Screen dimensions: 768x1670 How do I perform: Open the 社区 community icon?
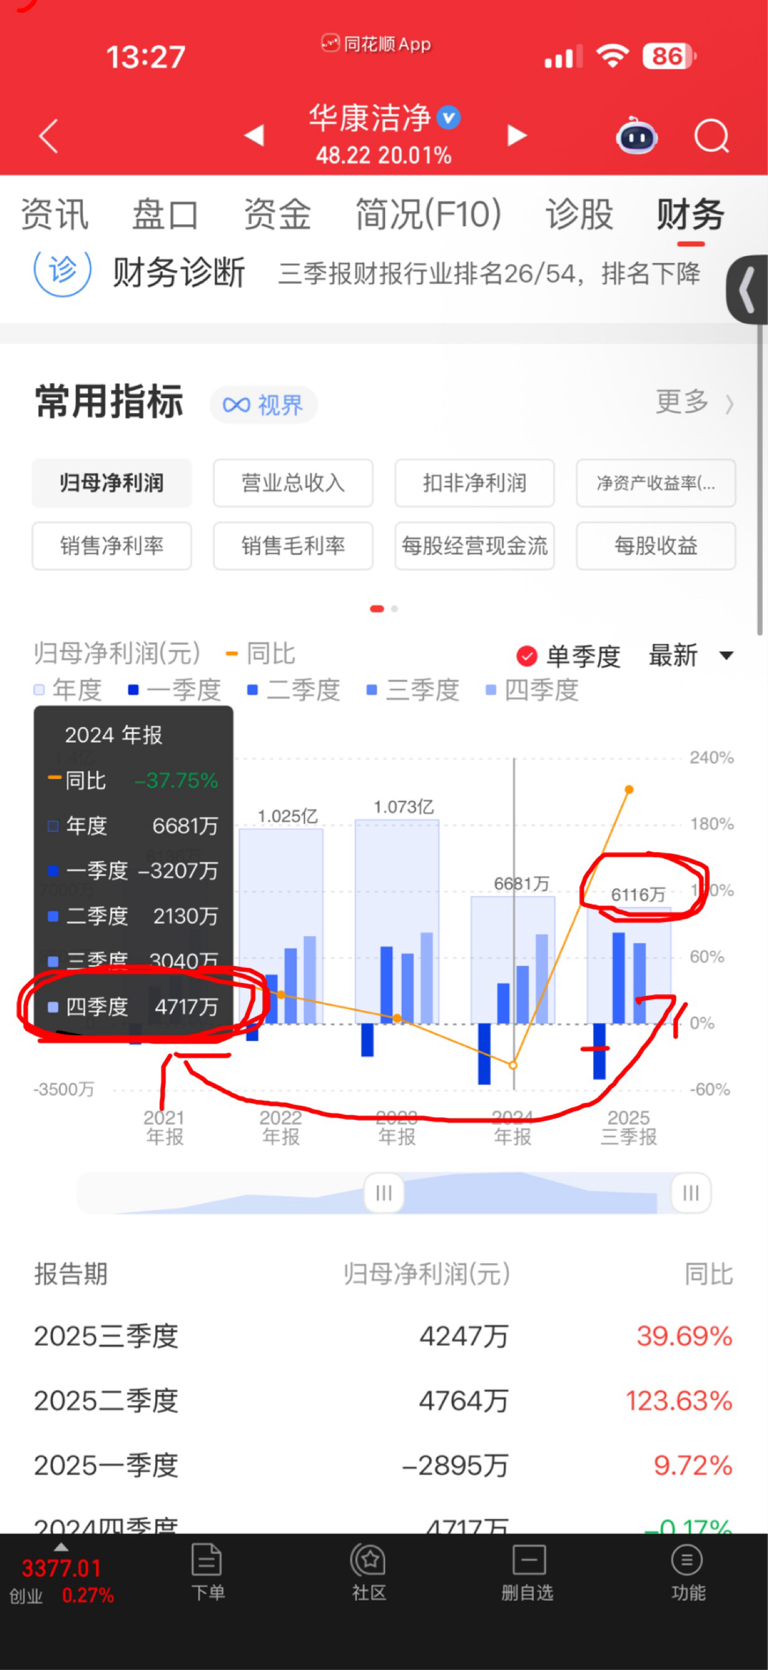368,1571
